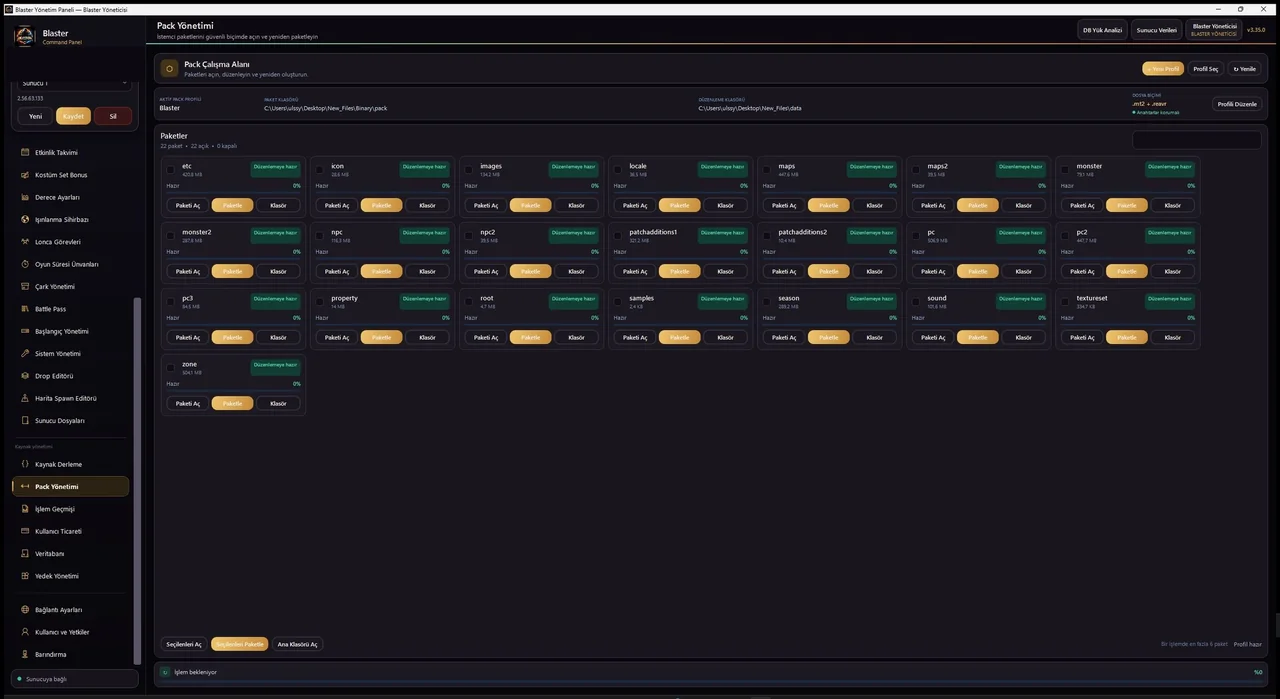Screen dimensions: 1280x699
Task: Click the İşlem Geçmişi document icon
Action: (x=24, y=509)
